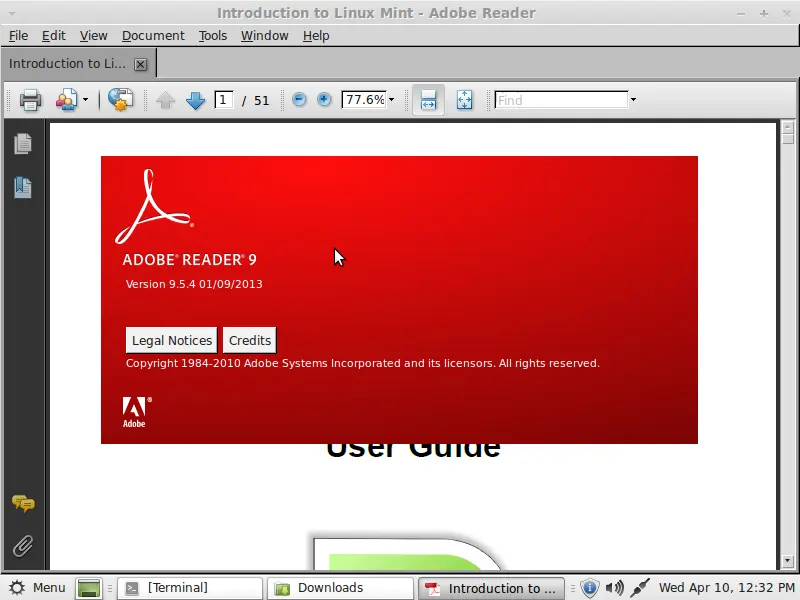
Task: Click the page number field
Action: [x=223, y=99]
